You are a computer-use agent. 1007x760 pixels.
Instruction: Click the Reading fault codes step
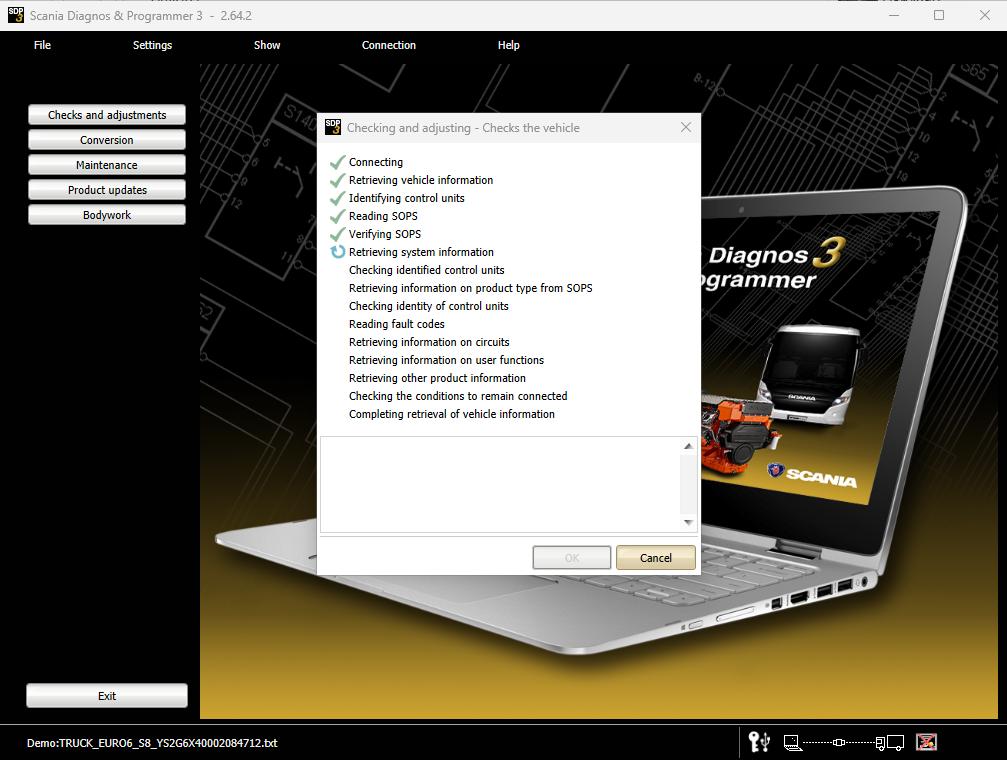[397, 324]
